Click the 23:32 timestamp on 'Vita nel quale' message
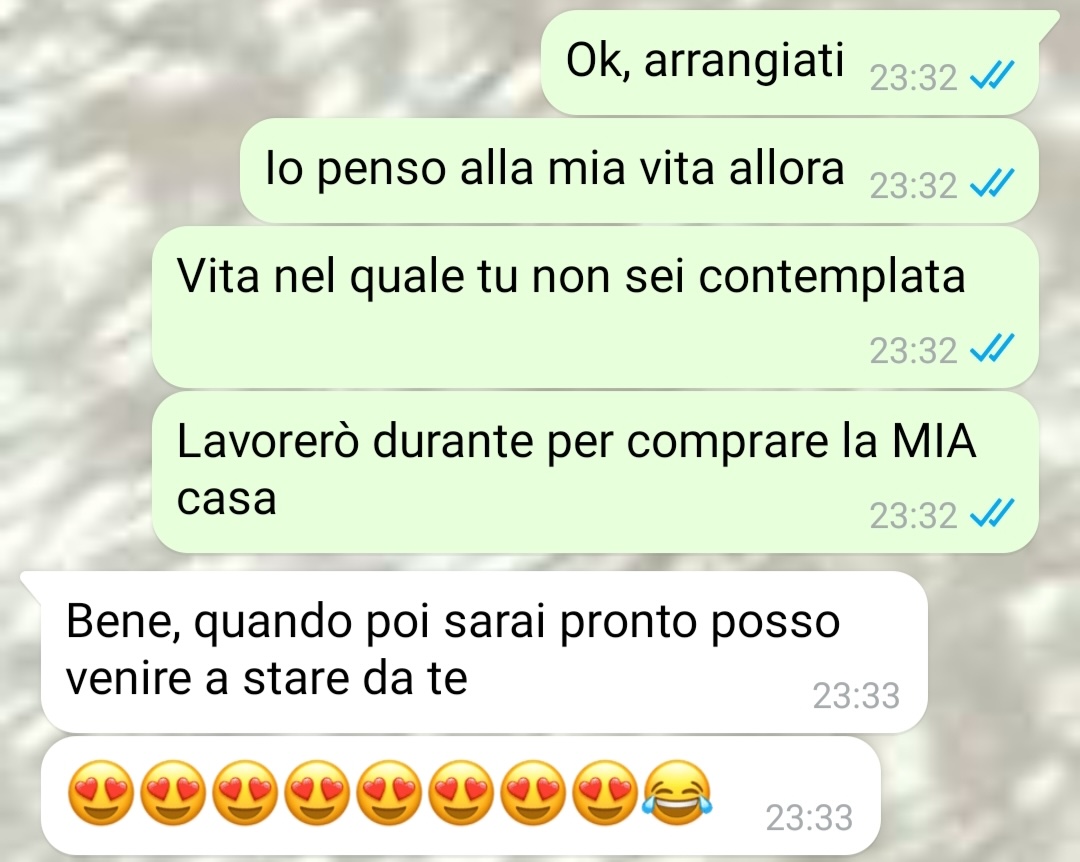The height and width of the screenshot is (862, 1080). [913, 350]
